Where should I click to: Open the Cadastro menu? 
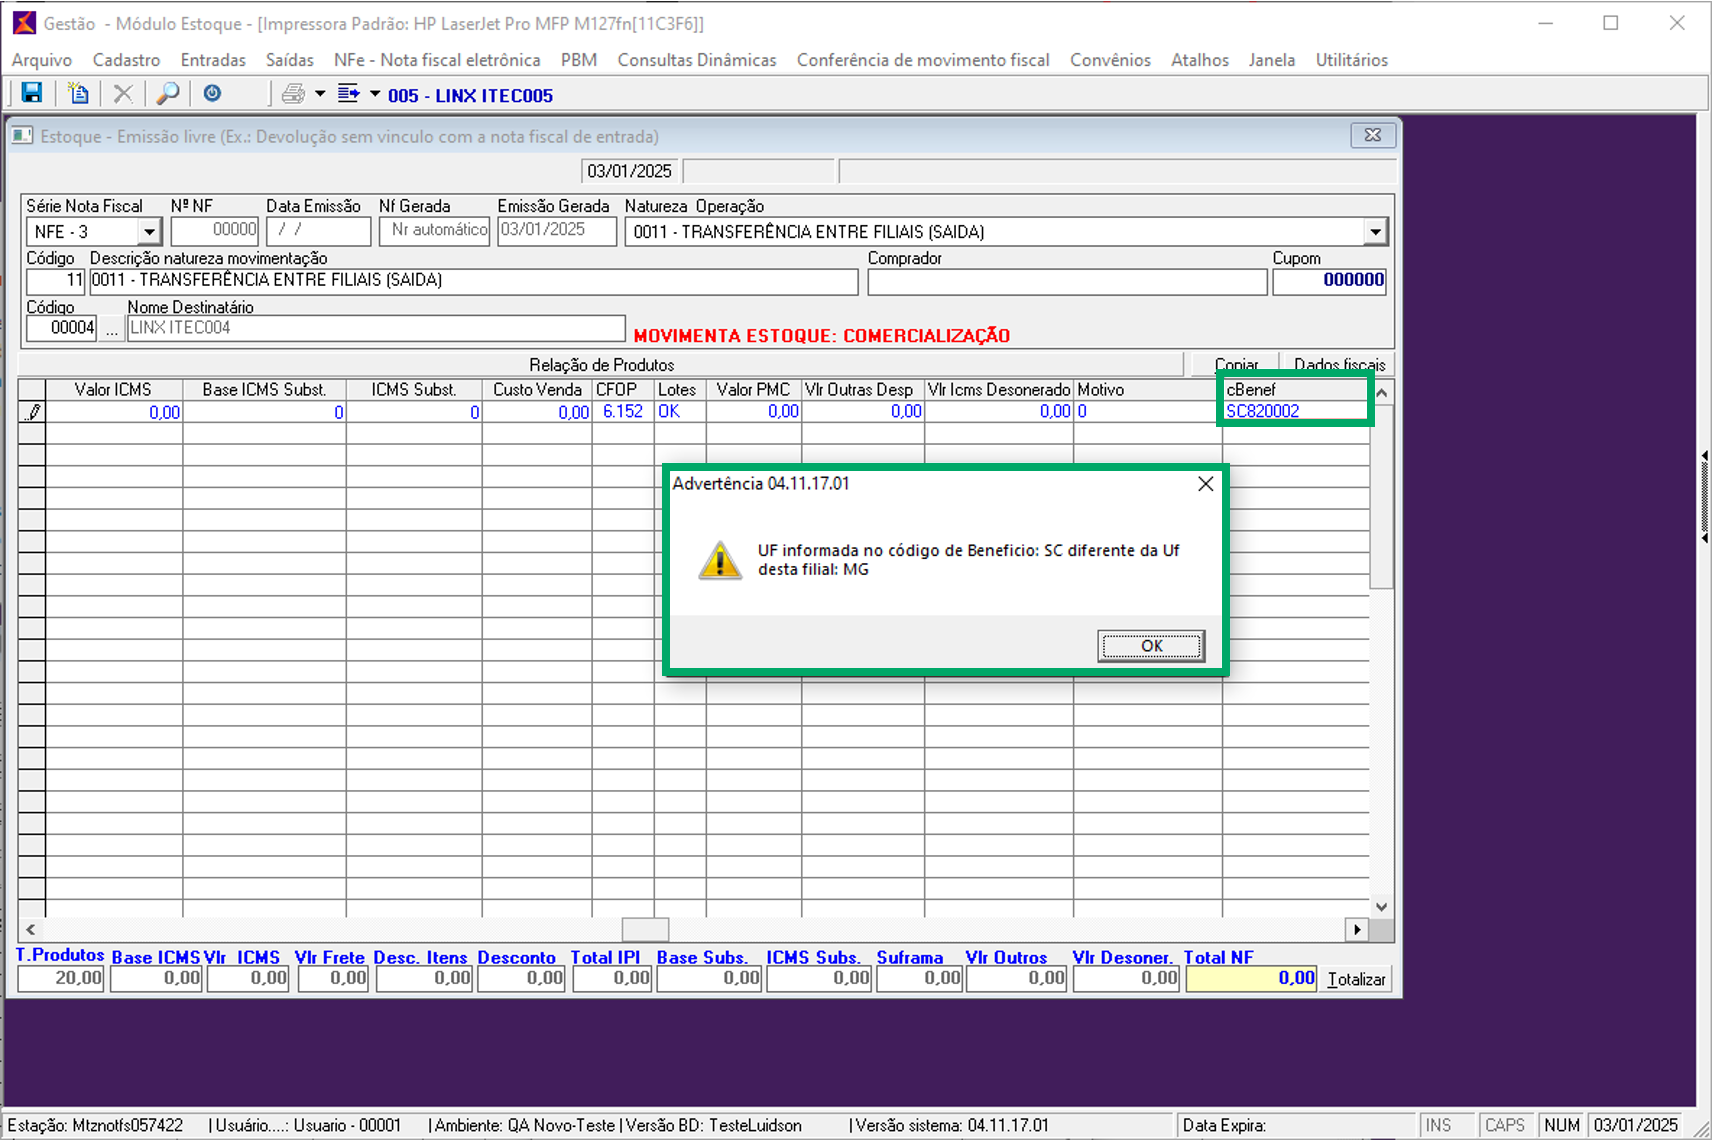pyautogui.click(x=126, y=60)
